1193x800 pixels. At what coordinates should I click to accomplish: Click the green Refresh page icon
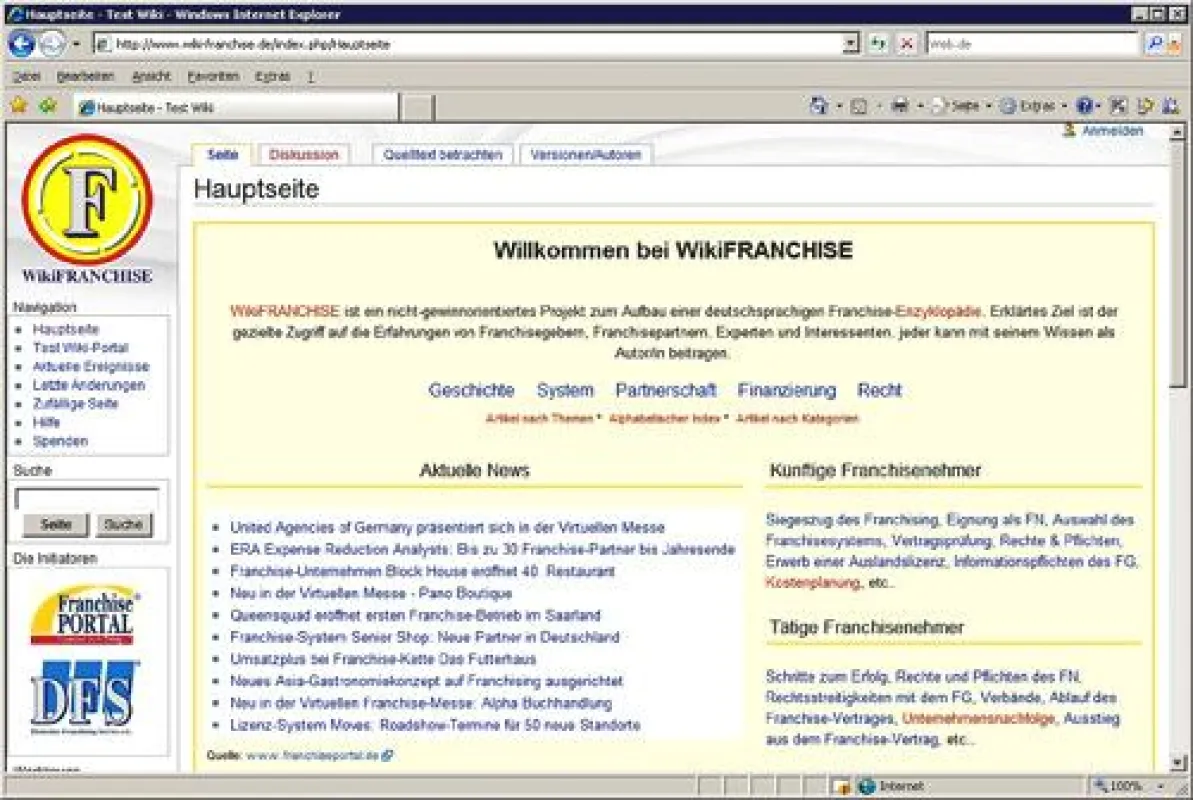[879, 44]
